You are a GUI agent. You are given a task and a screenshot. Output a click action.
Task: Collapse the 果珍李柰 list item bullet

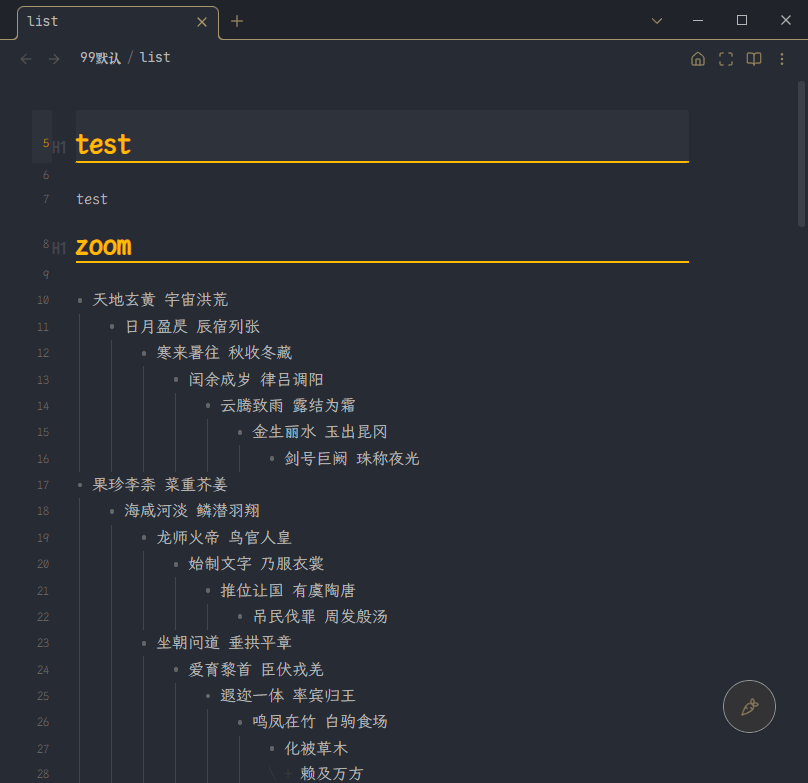pos(80,485)
